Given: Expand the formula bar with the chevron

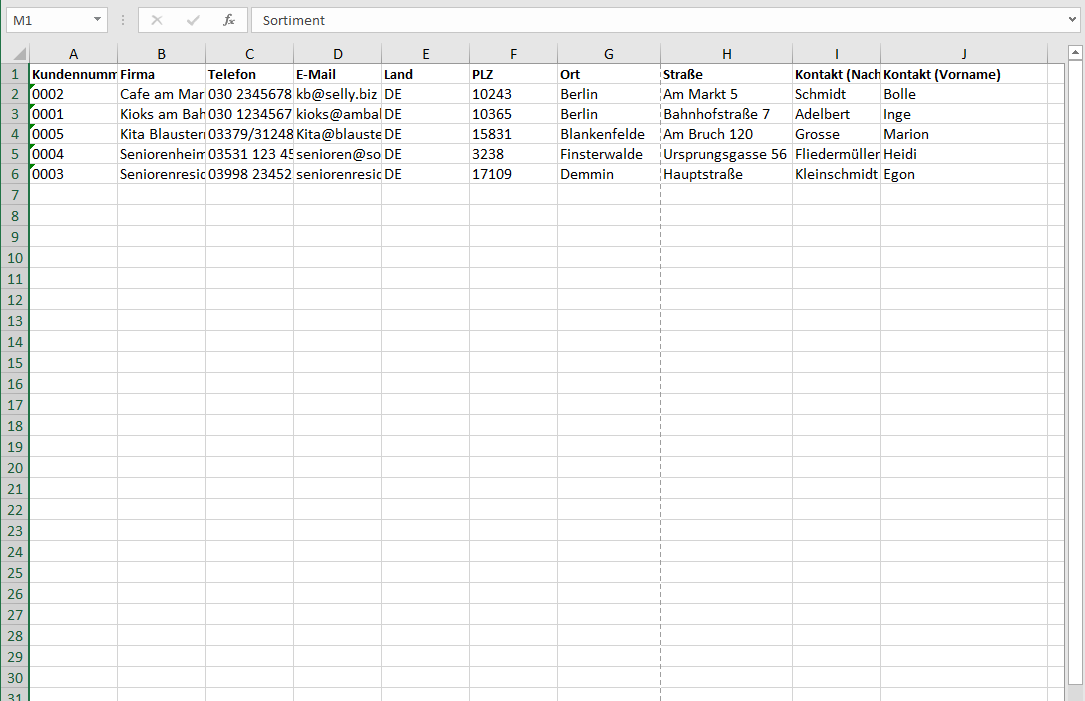Looking at the screenshot, I should click(1072, 20).
